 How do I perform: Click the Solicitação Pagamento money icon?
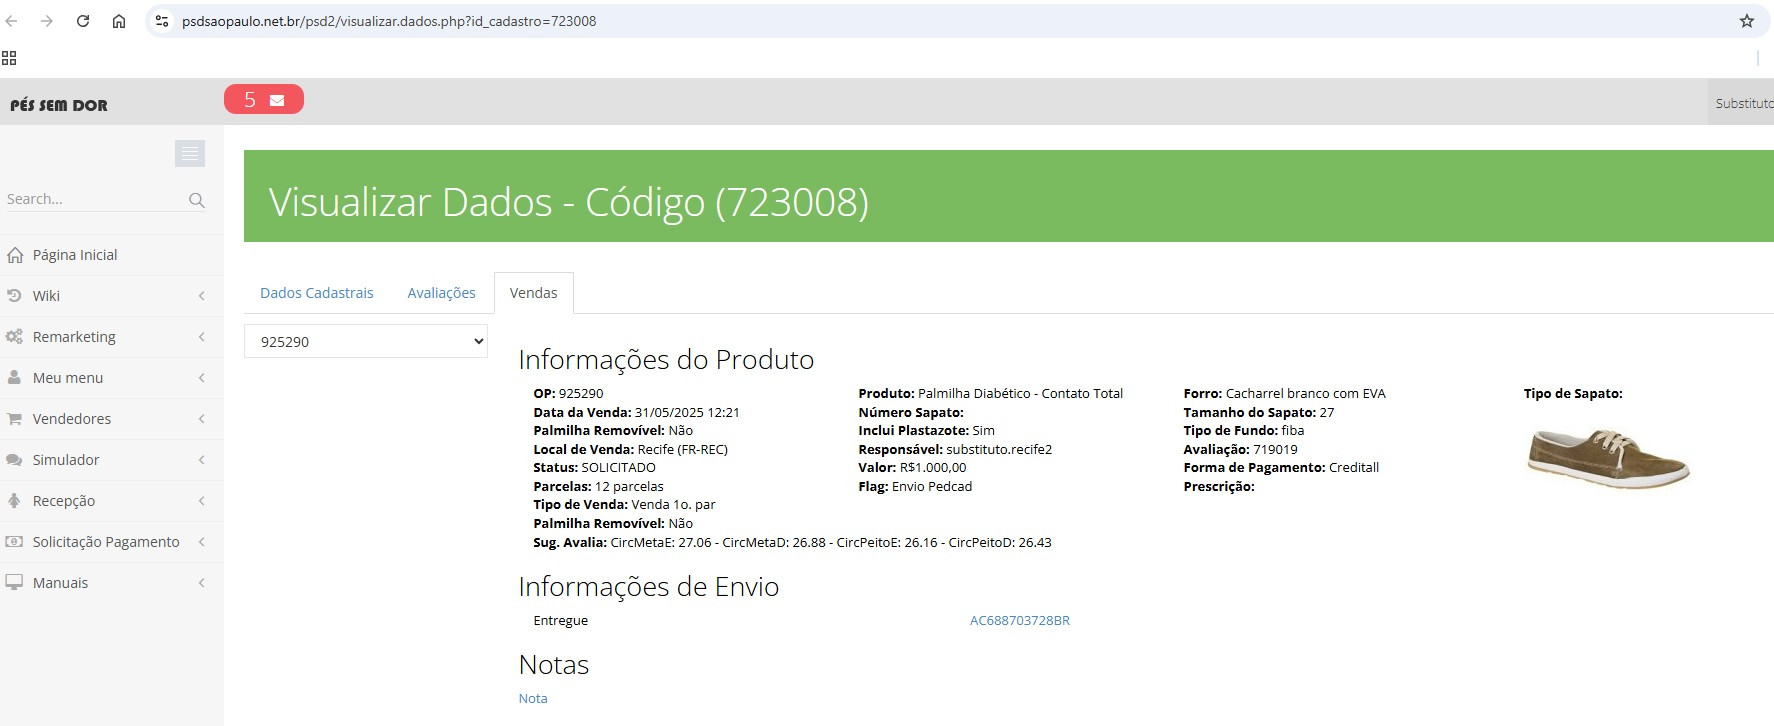[x=14, y=542]
